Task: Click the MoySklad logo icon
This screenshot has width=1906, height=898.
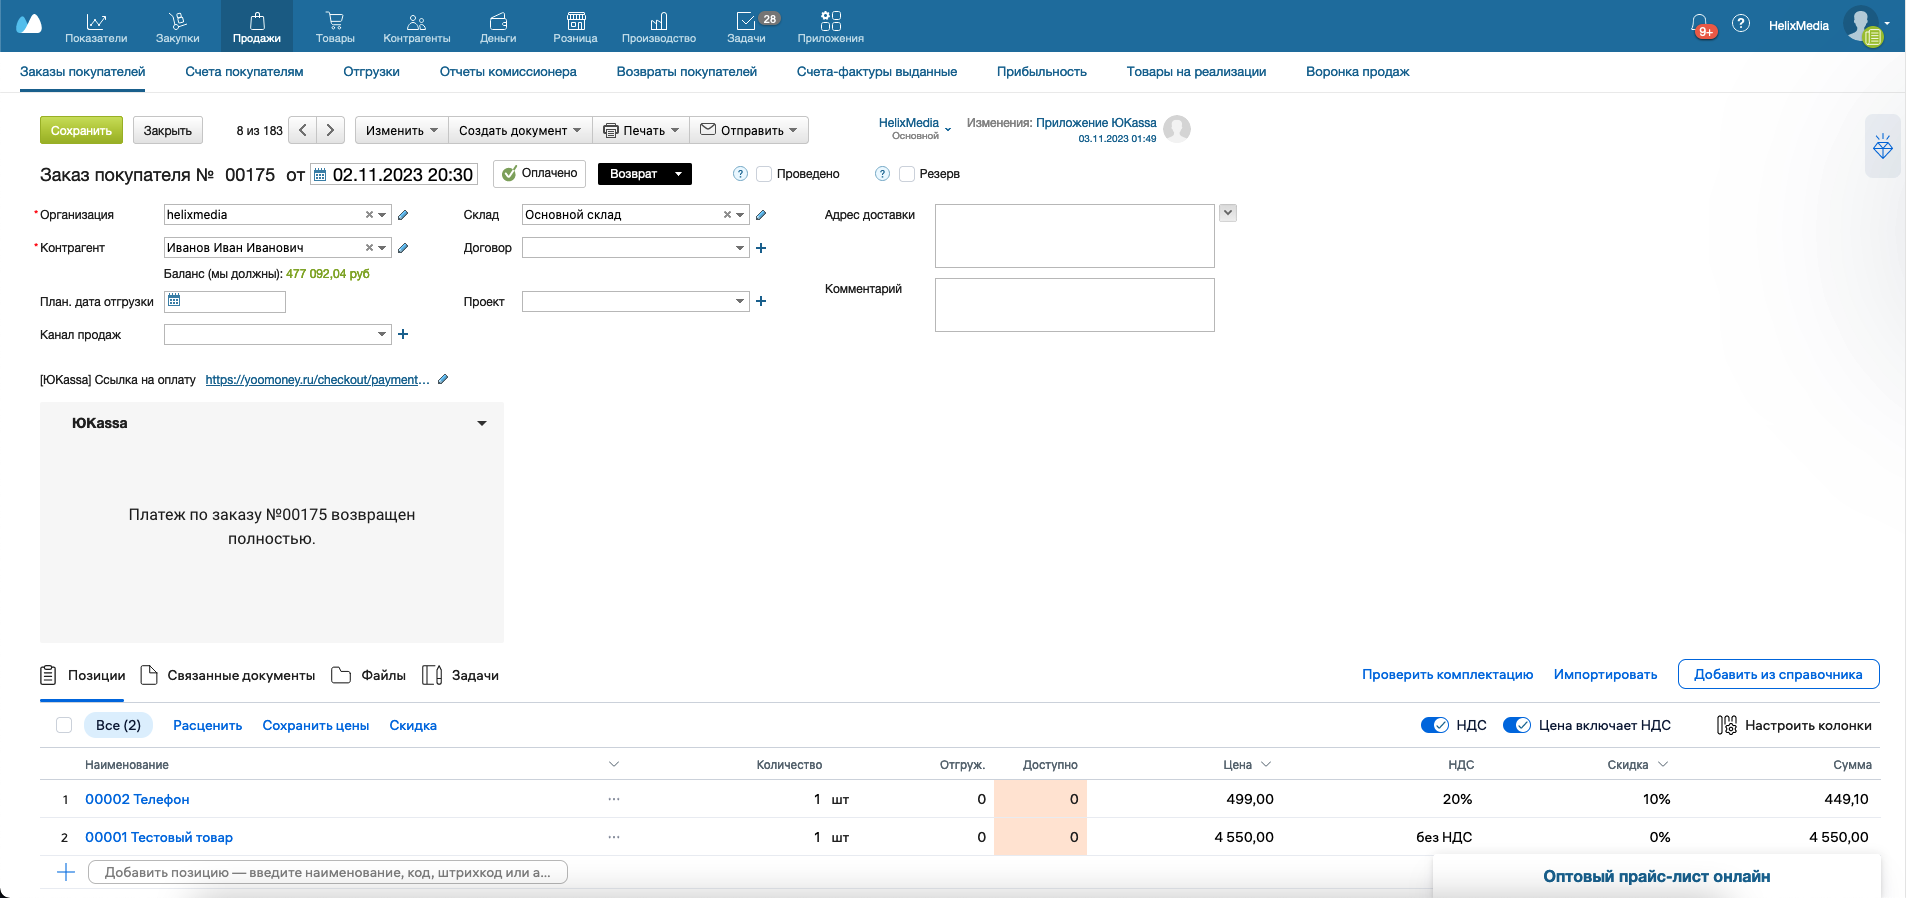Action: 29,24
